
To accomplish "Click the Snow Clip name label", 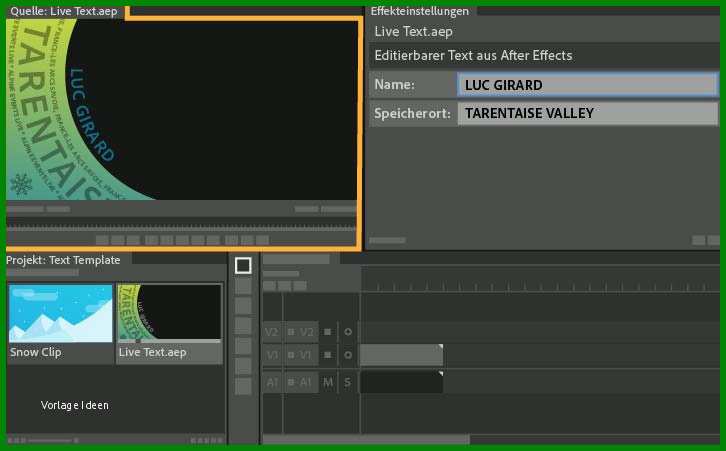I will pos(36,352).
